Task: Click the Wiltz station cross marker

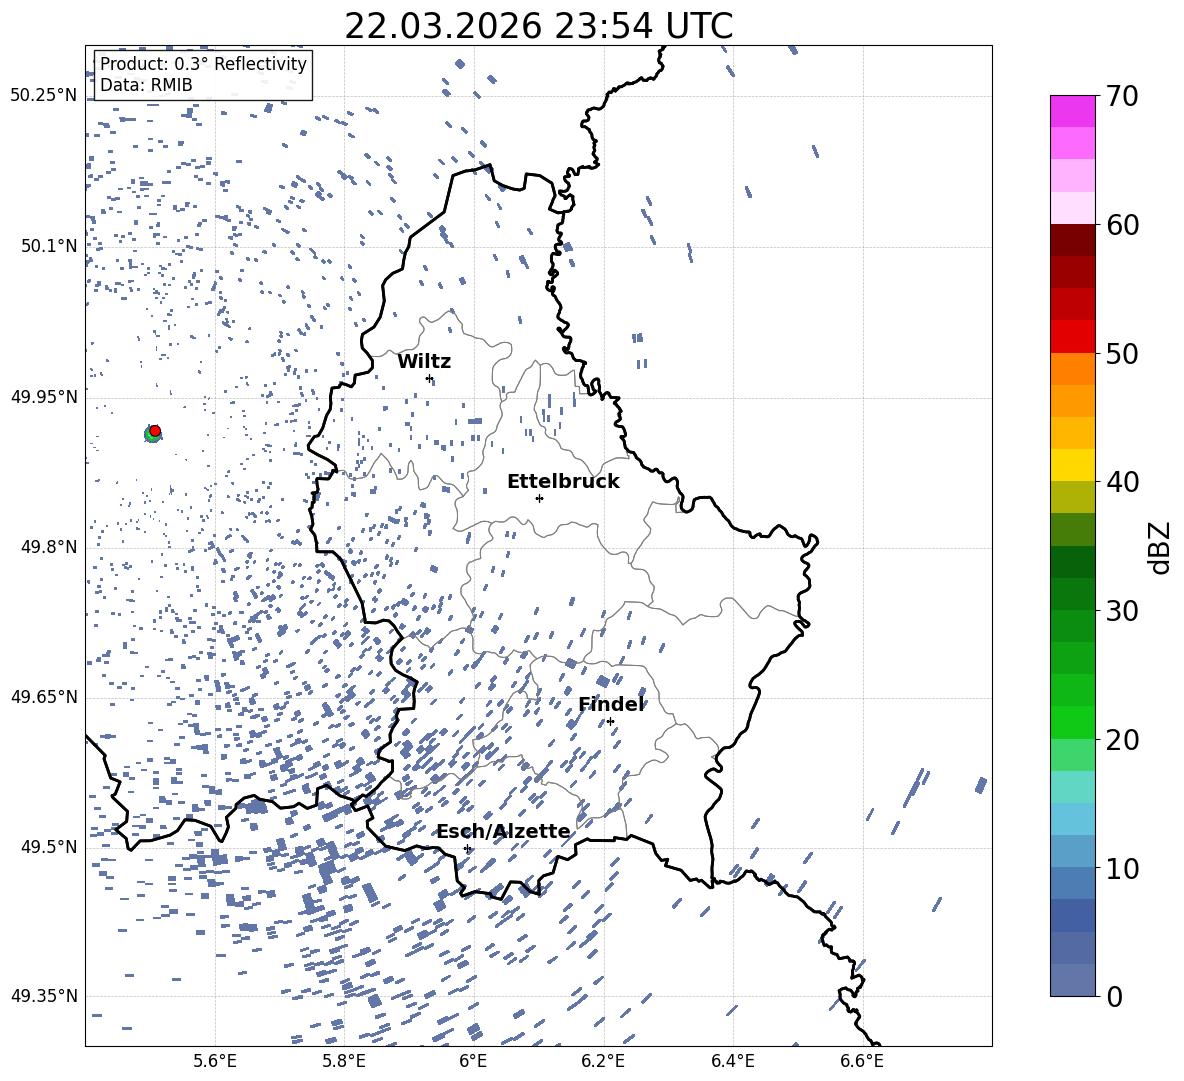Action: [x=430, y=379]
